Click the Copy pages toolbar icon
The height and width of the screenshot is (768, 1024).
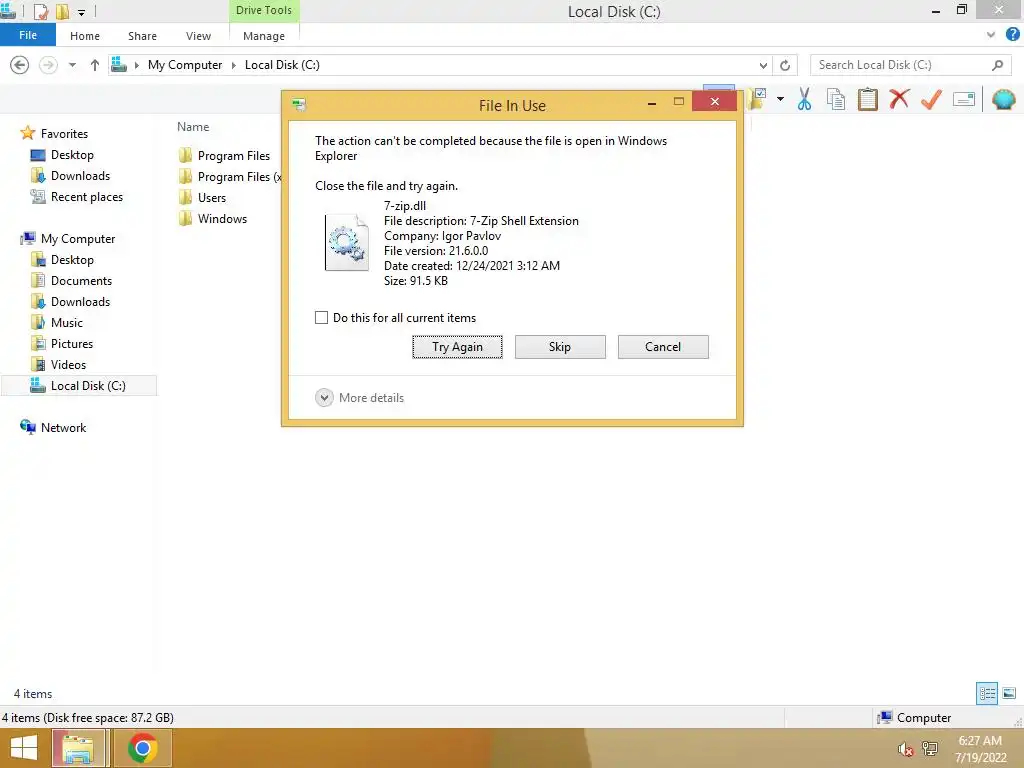pyautogui.click(x=835, y=99)
